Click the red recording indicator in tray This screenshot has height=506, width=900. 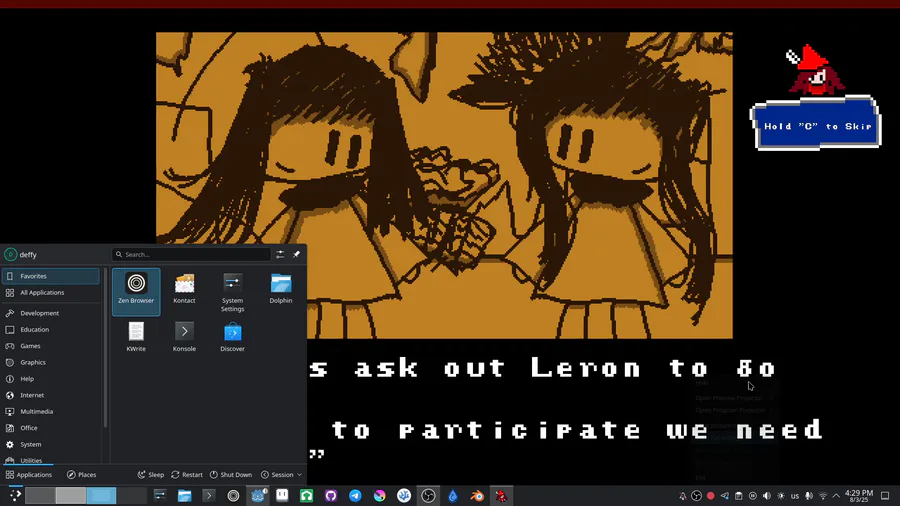point(711,496)
